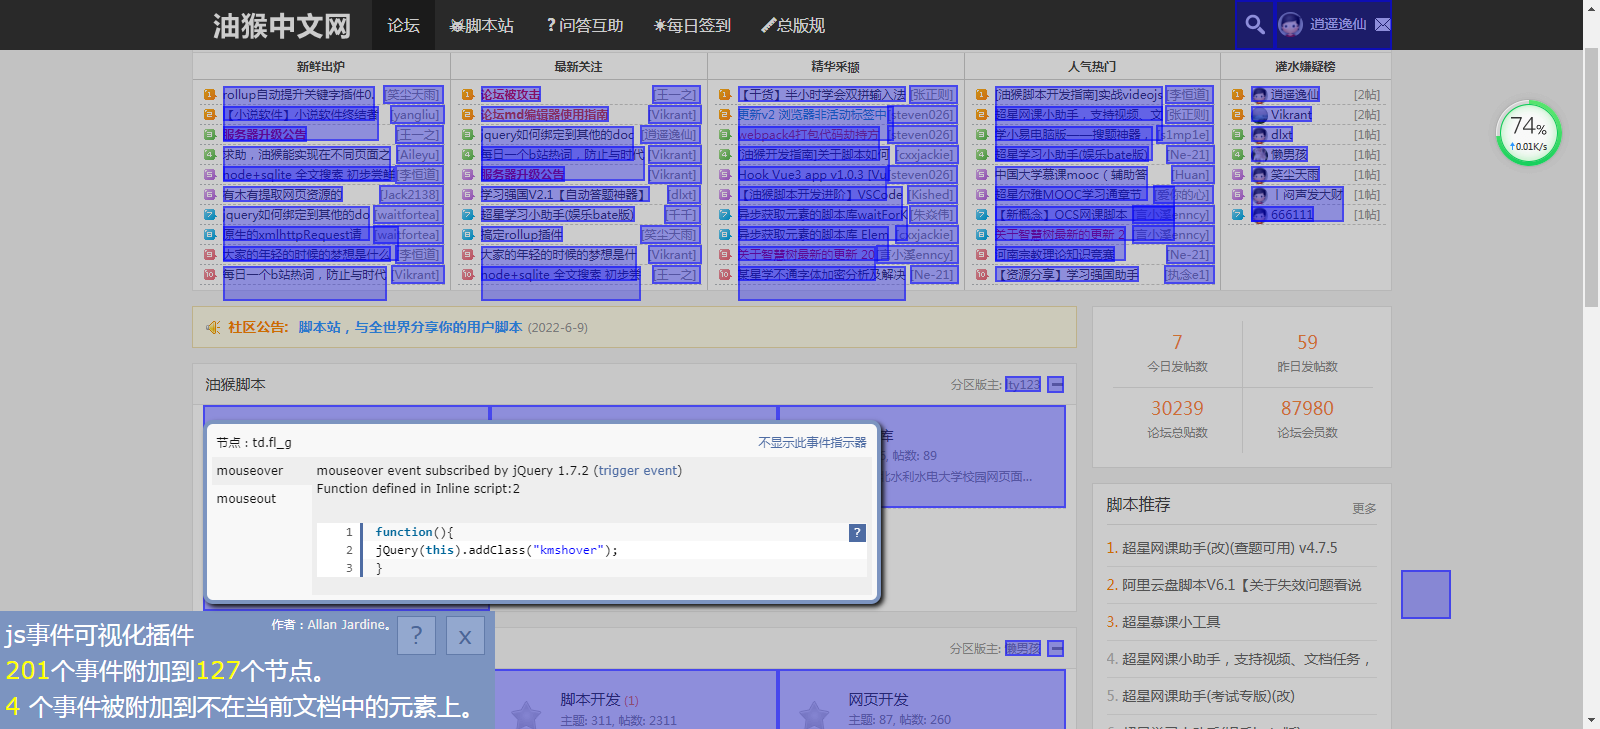This screenshot has height=729, width=1600.
Task: Click author [Kished] in 精华采撷
Action: click(x=932, y=194)
